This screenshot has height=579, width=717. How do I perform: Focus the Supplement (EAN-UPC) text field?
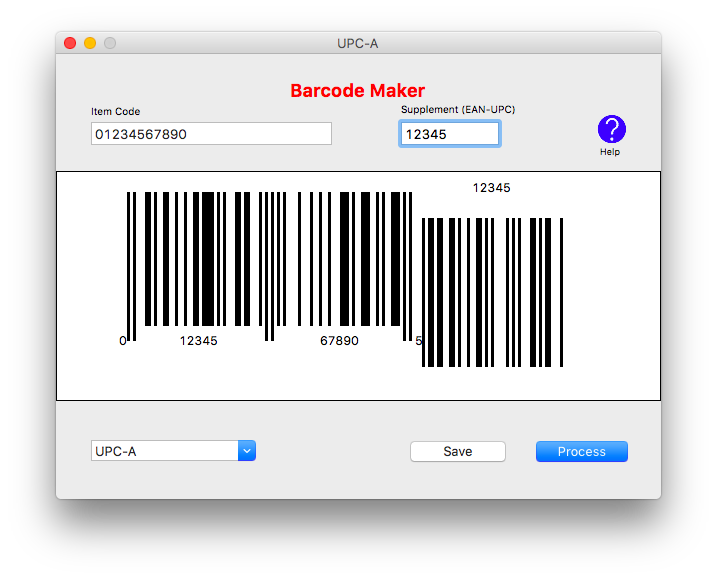tap(450, 134)
